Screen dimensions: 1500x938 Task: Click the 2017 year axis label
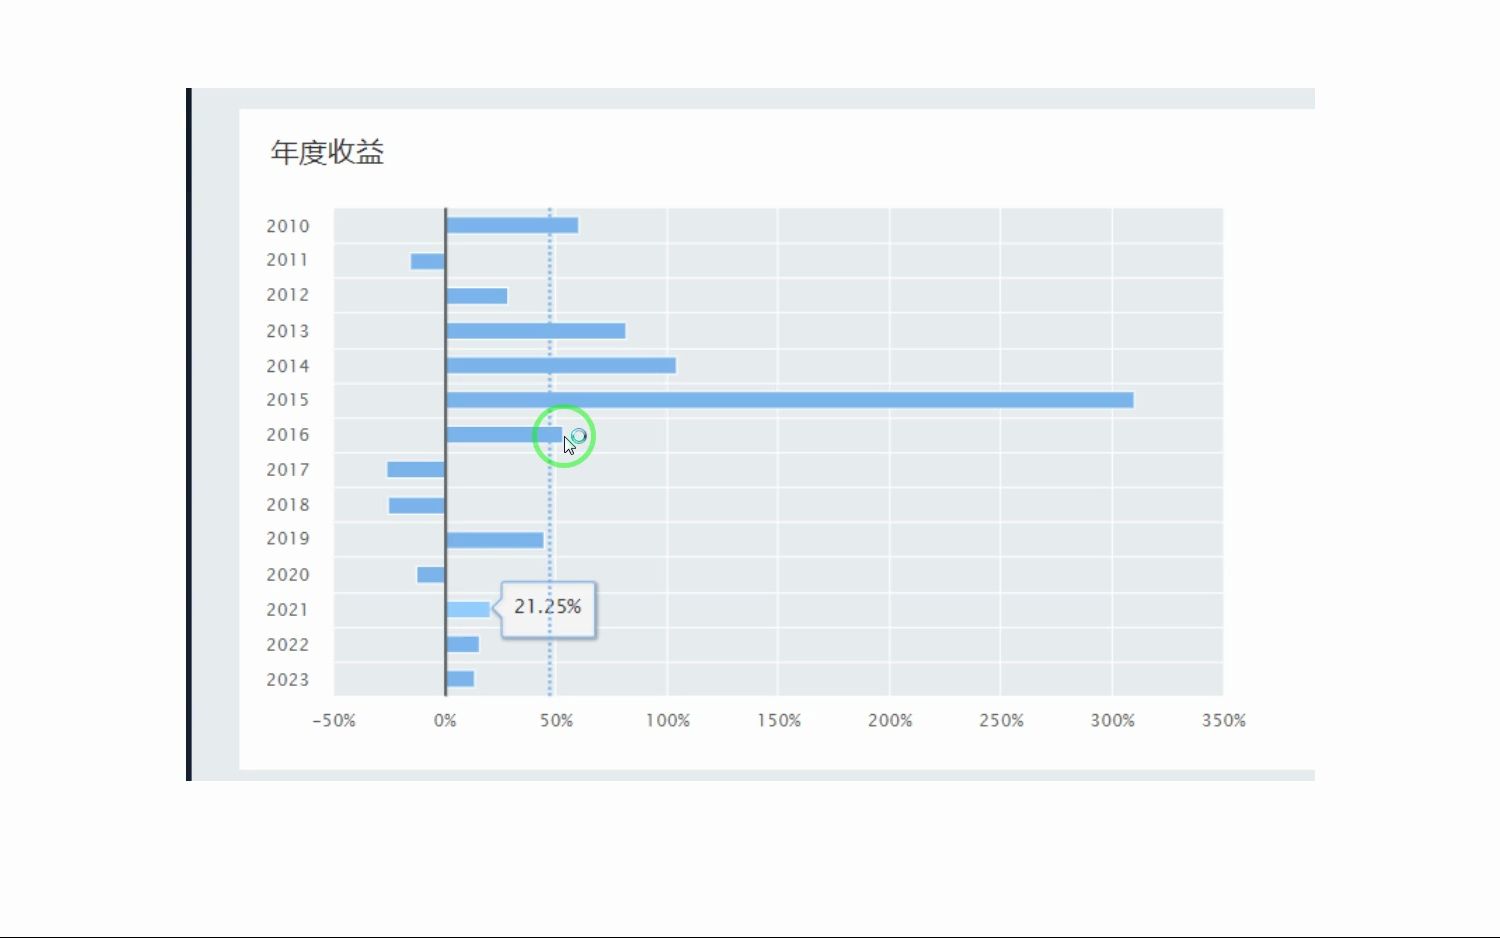point(288,470)
